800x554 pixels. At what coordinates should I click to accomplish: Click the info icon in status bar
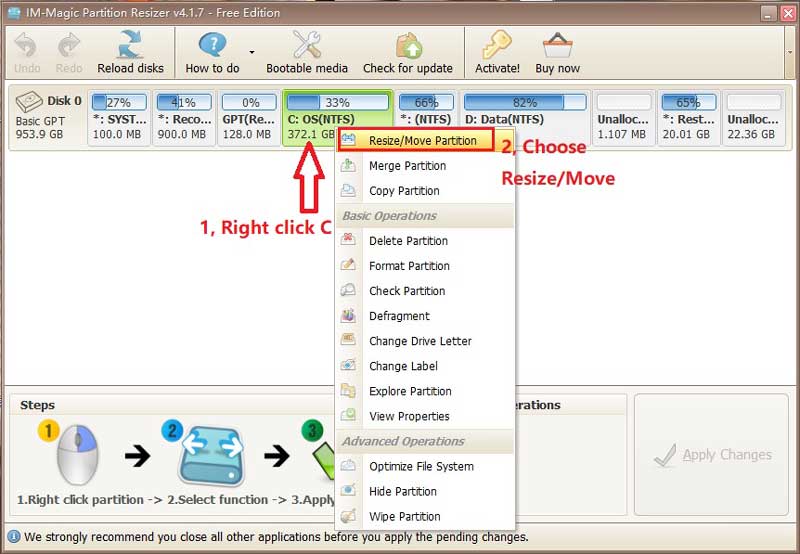pos(13,537)
